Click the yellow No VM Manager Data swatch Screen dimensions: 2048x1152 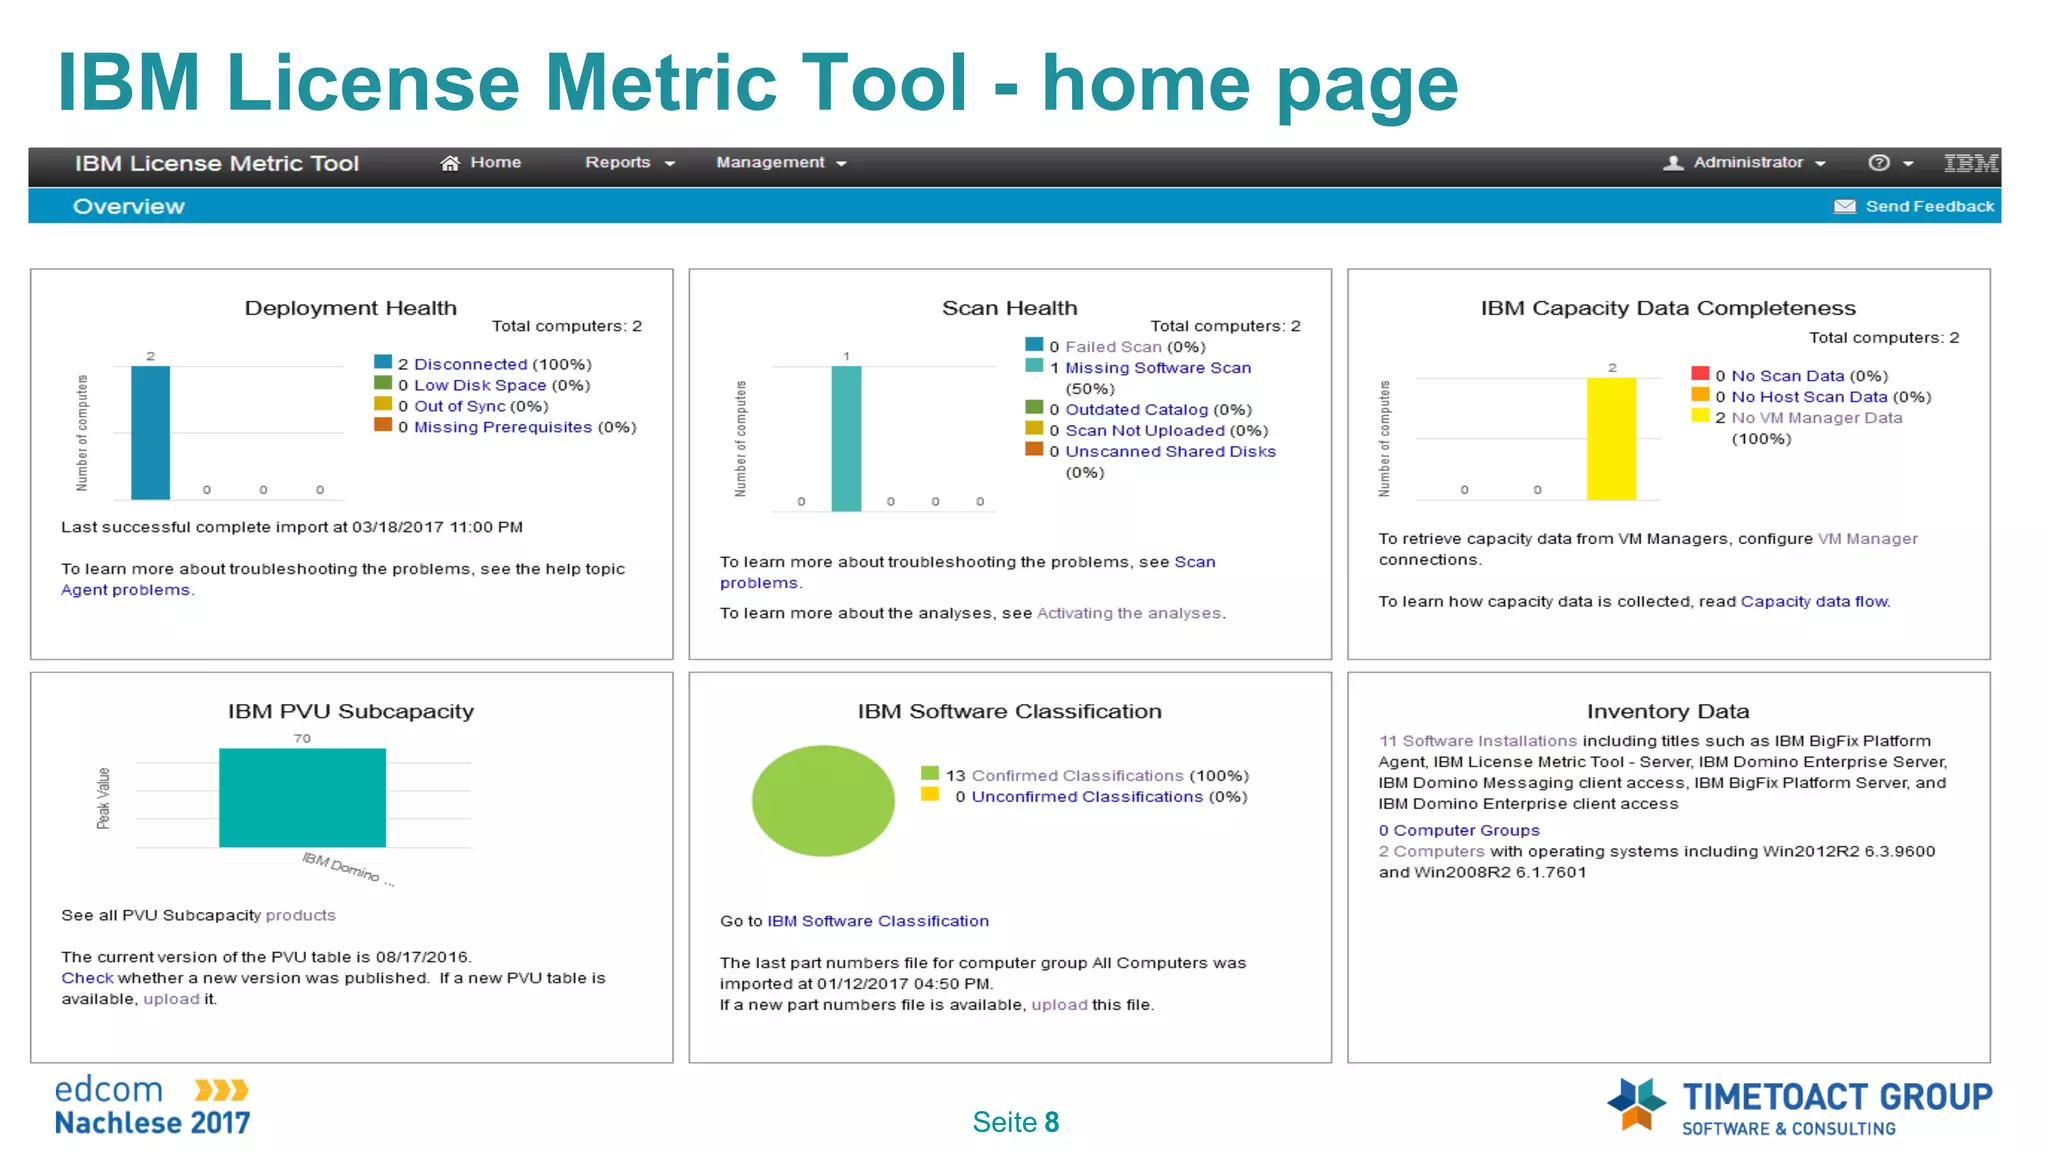tap(1700, 415)
